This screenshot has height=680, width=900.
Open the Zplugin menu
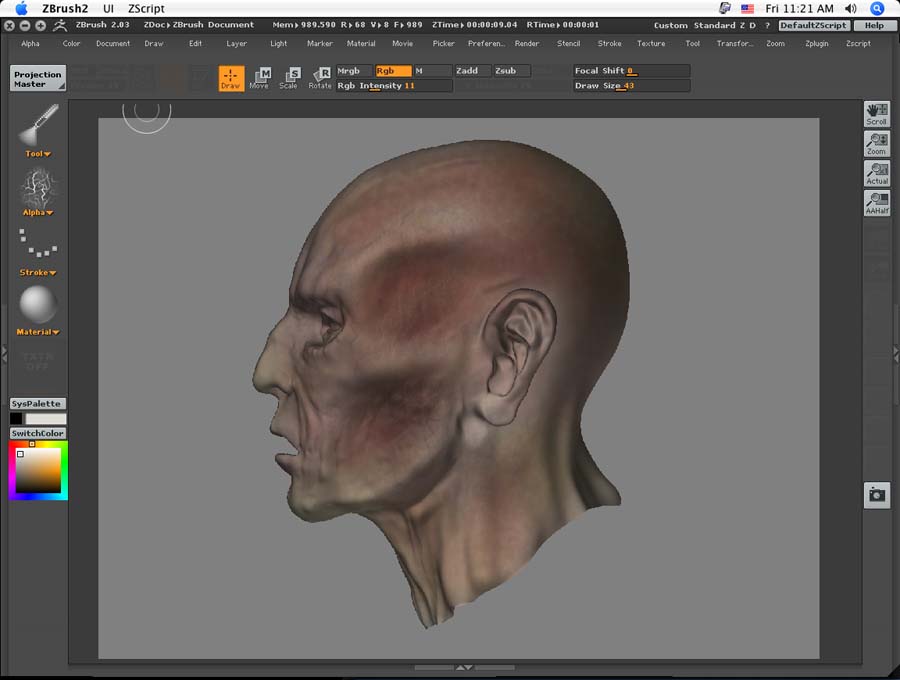816,44
